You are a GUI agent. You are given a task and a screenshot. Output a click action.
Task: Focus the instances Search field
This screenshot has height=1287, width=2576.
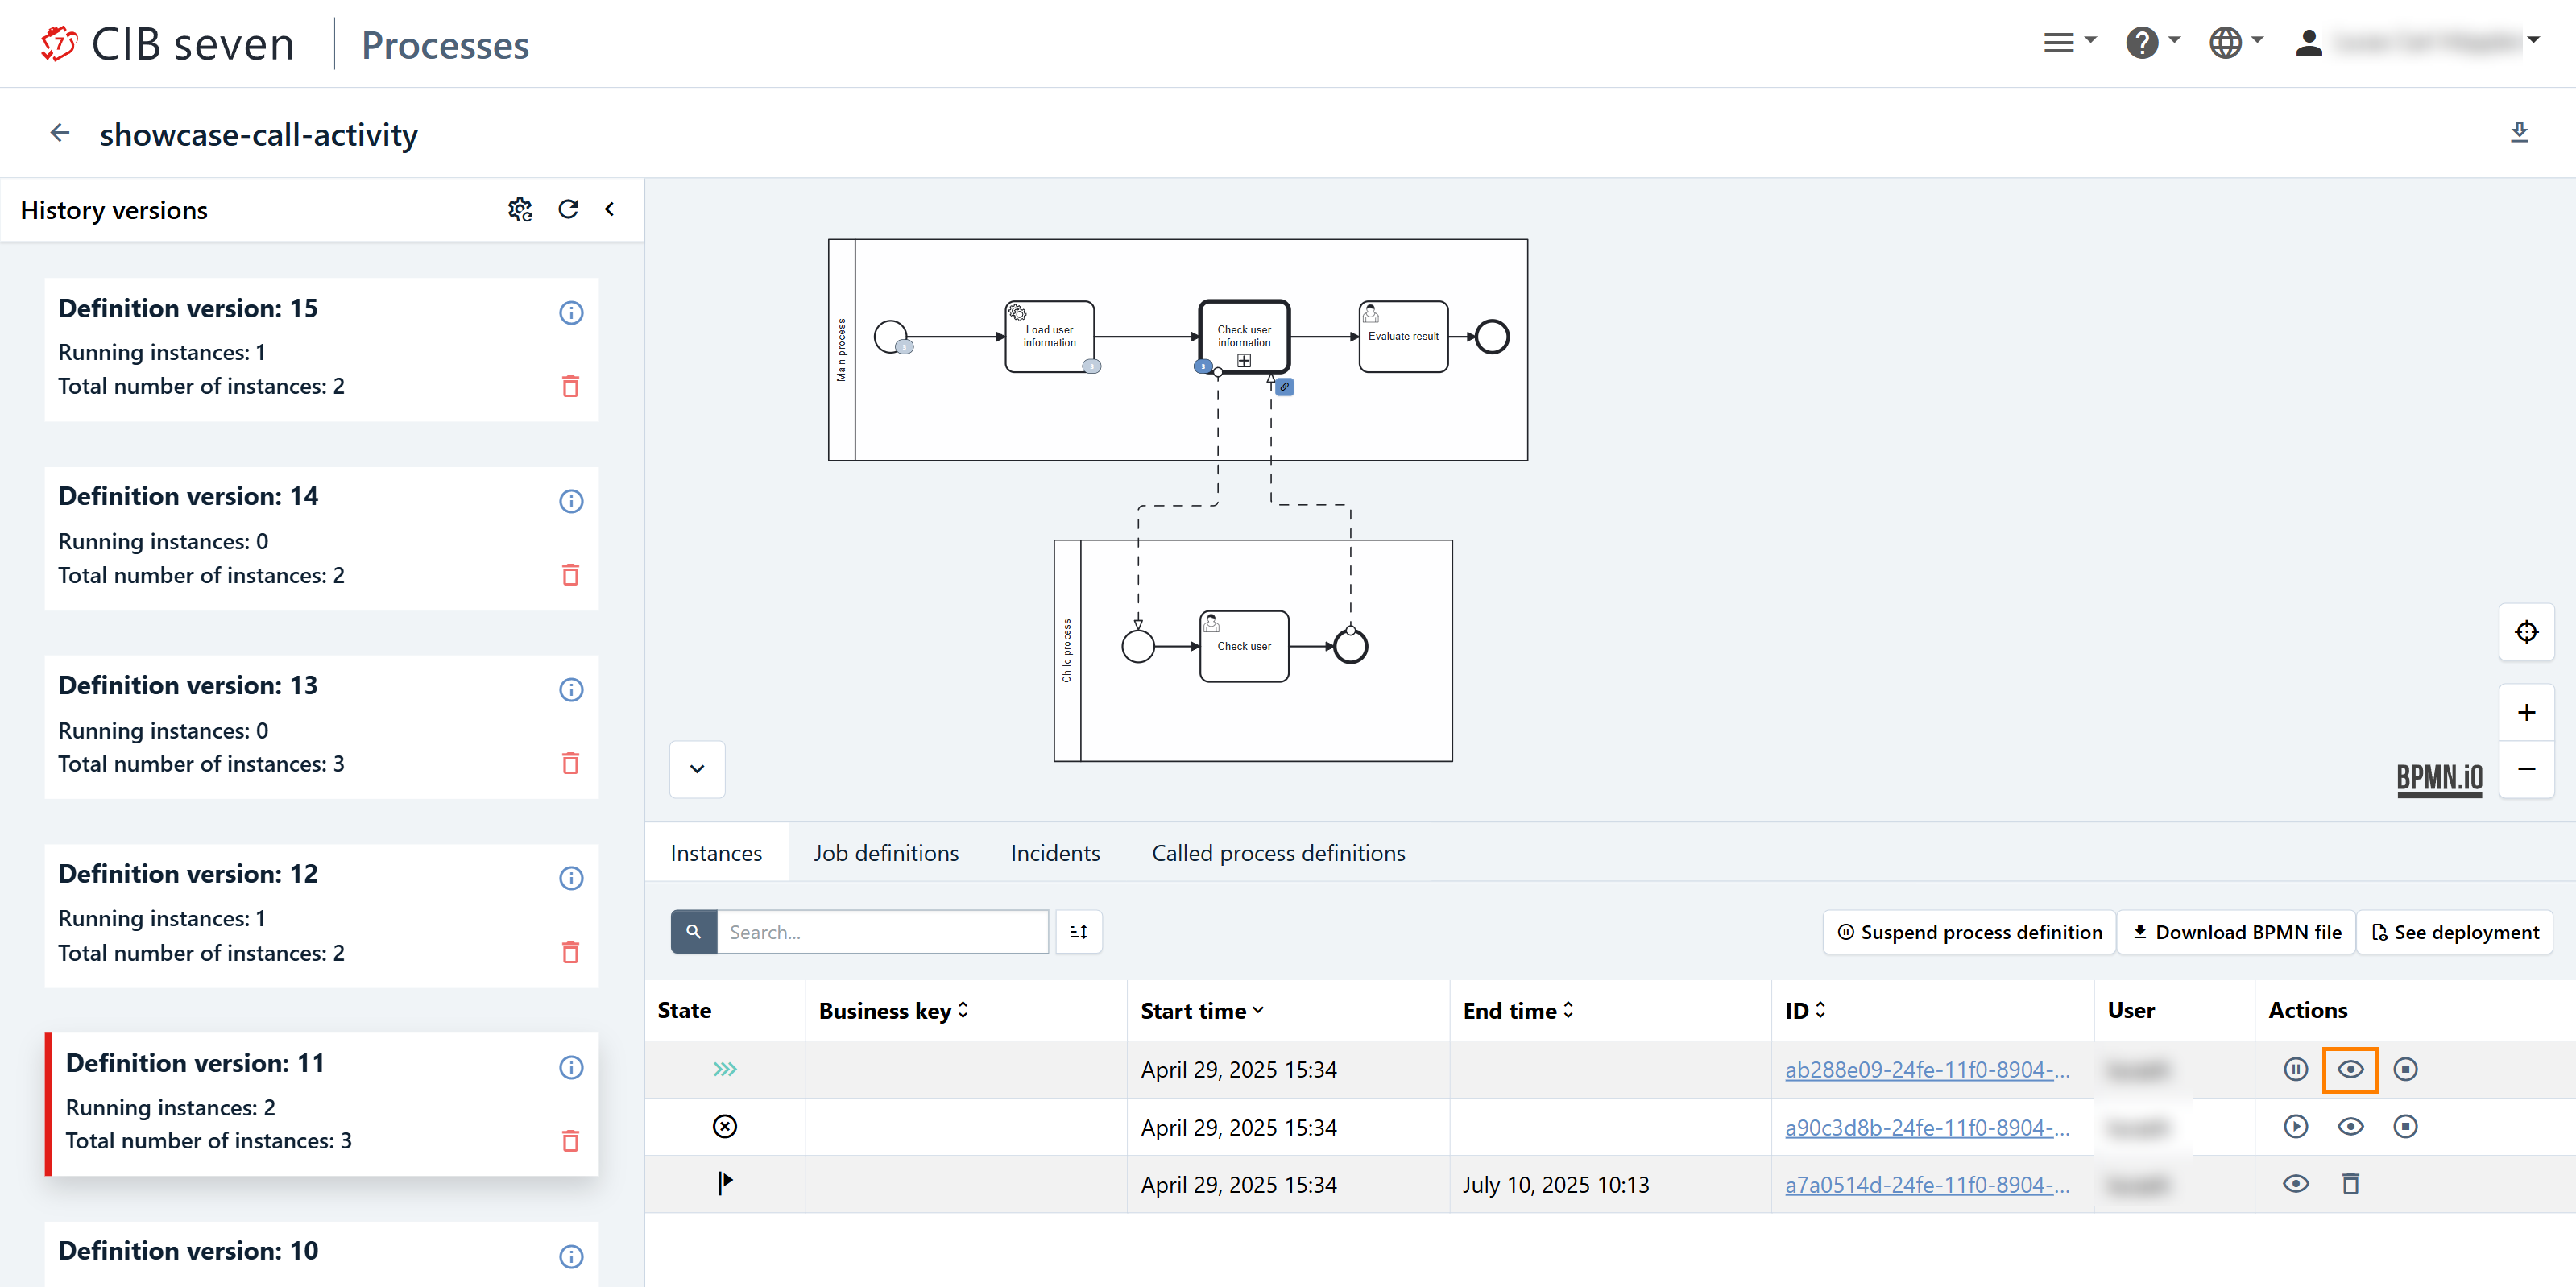(x=881, y=932)
